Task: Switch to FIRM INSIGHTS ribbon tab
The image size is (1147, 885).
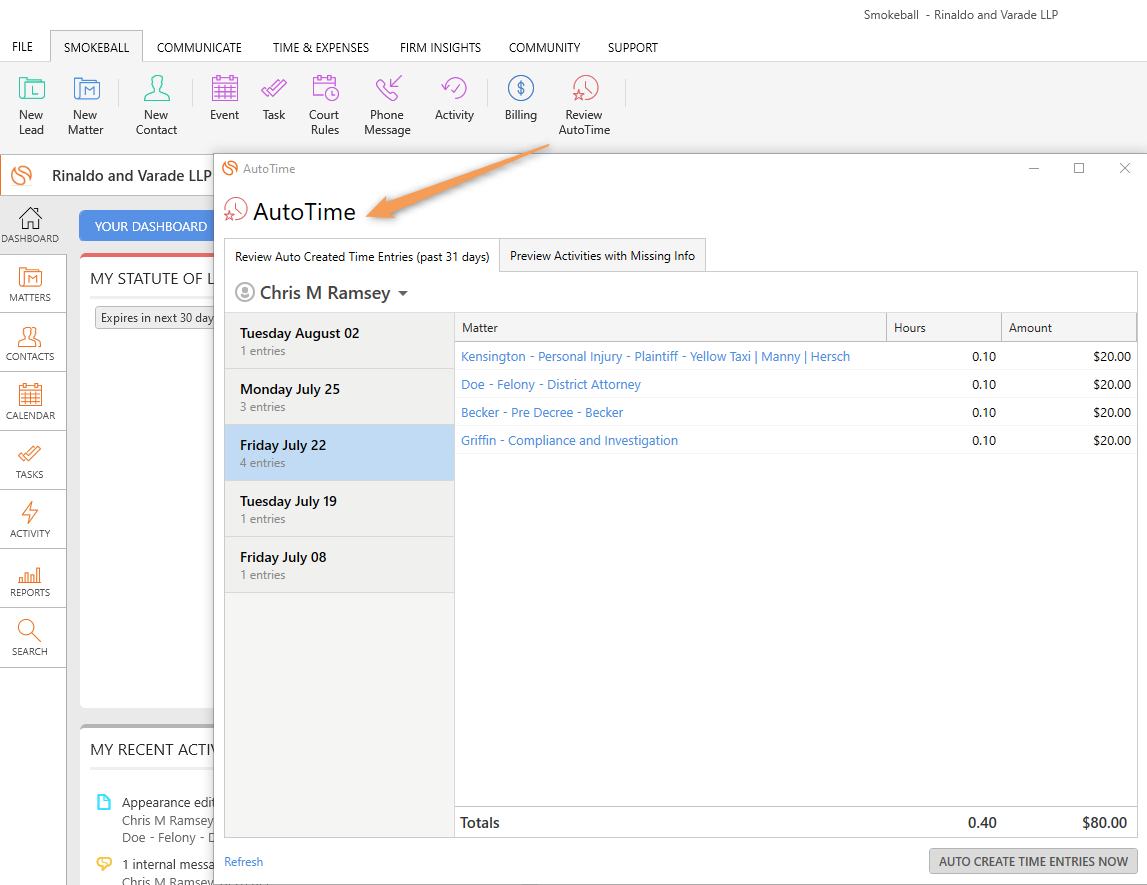Action: [x=440, y=47]
